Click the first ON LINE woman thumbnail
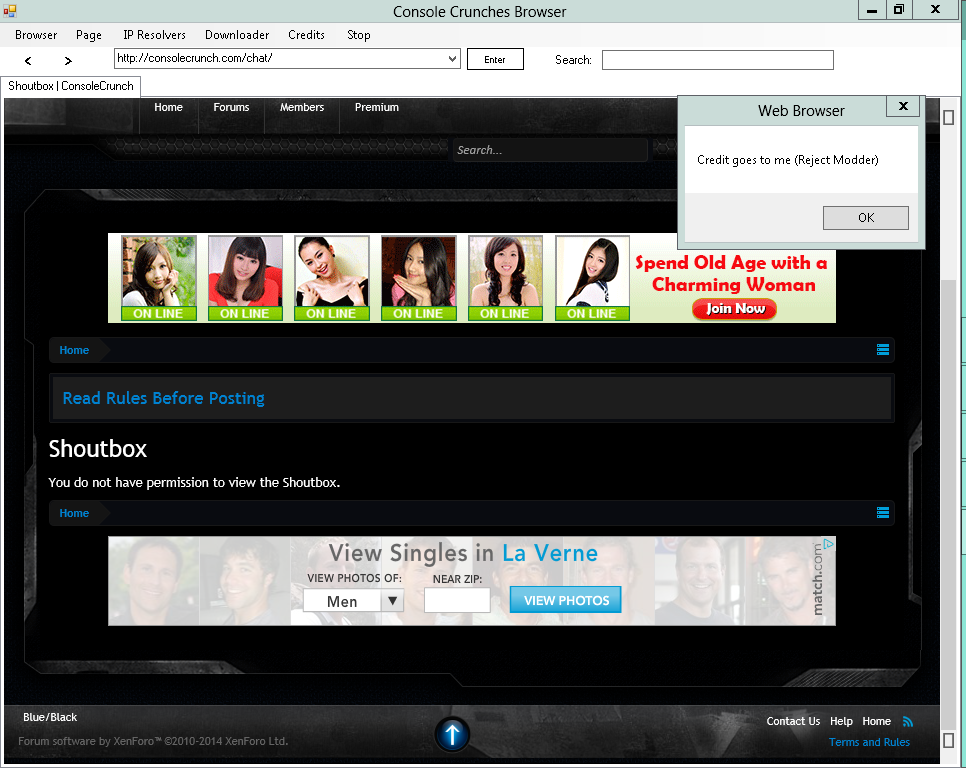Image resolution: width=966 pixels, height=768 pixels. 158,278
